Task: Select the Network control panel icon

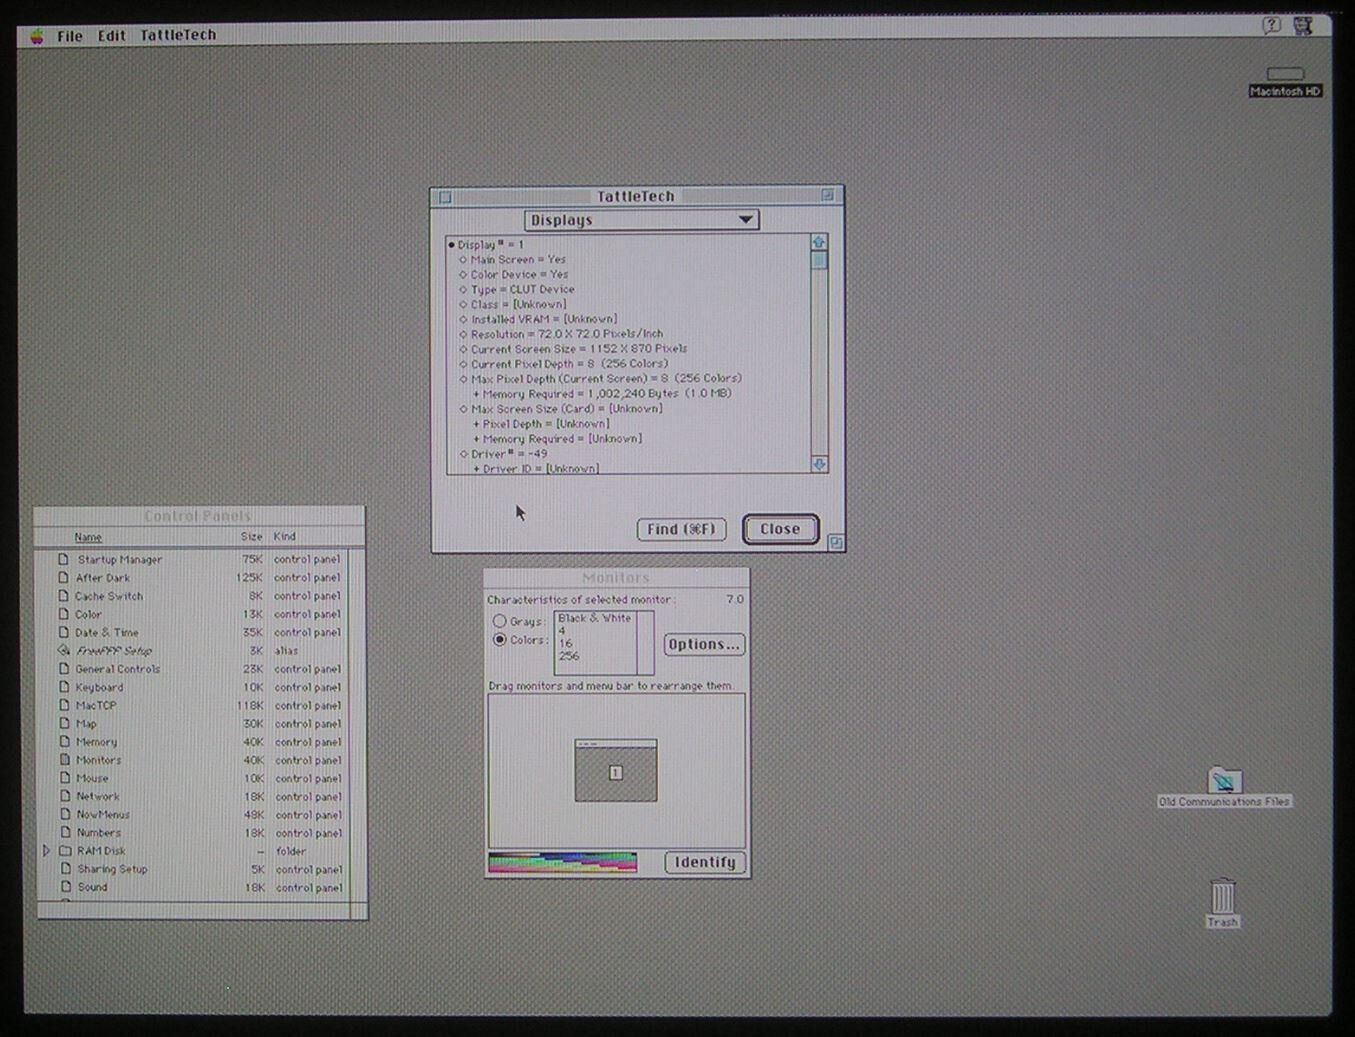Action: (64, 796)
